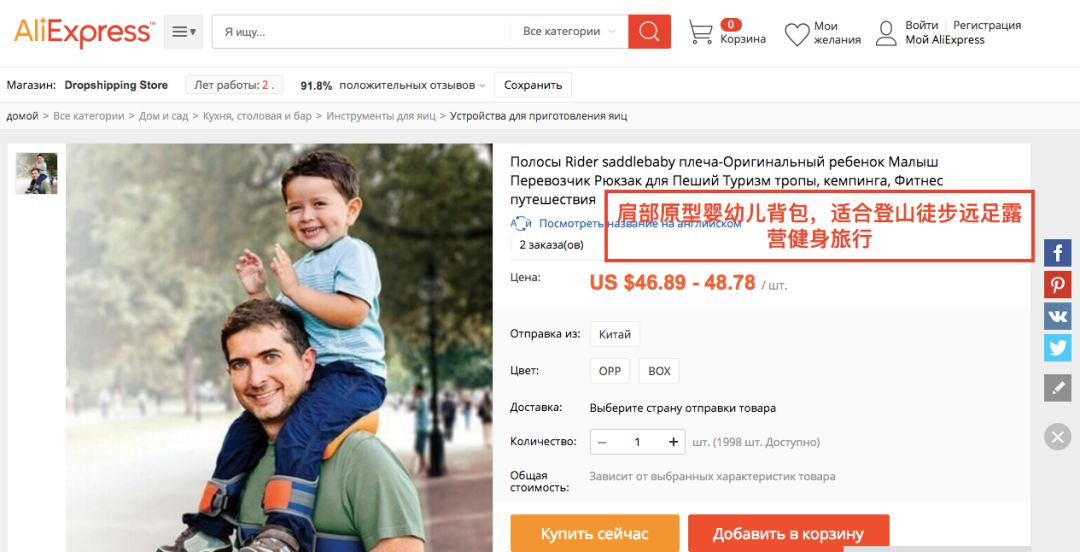Viewport: 1080px width, 552px height.
Task: Choose Китай as shipping origin
Action: 615,334
